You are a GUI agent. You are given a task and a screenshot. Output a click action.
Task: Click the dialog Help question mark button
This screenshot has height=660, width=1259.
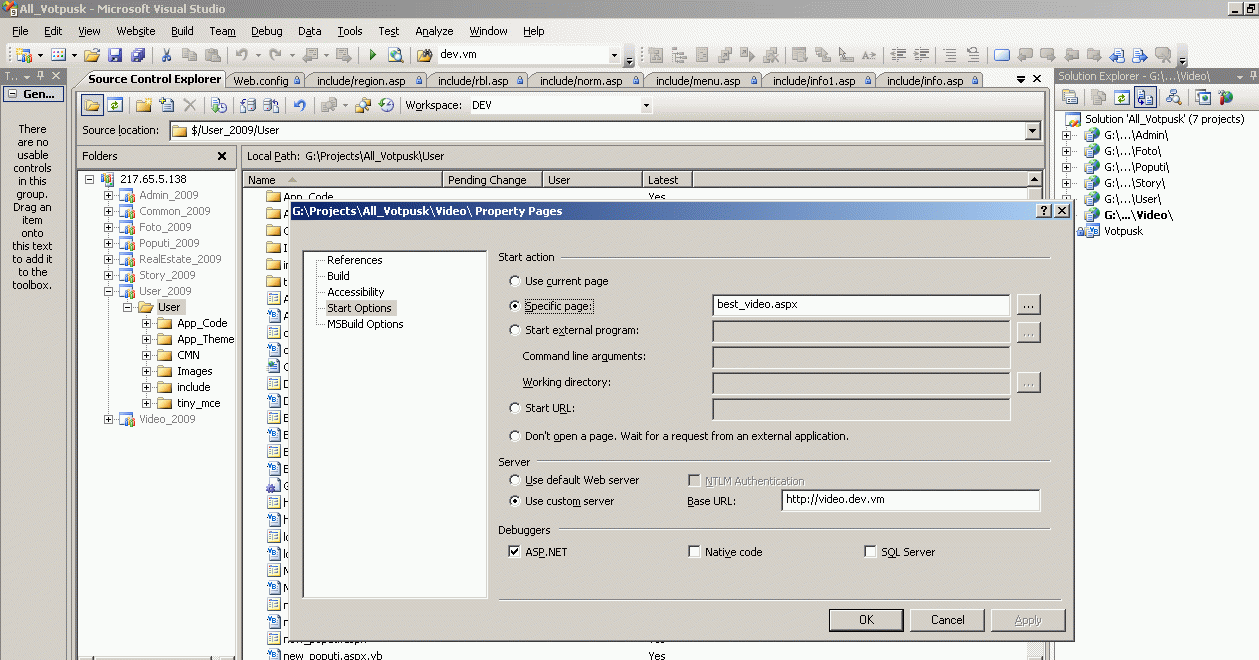(x=1045, y=211)
